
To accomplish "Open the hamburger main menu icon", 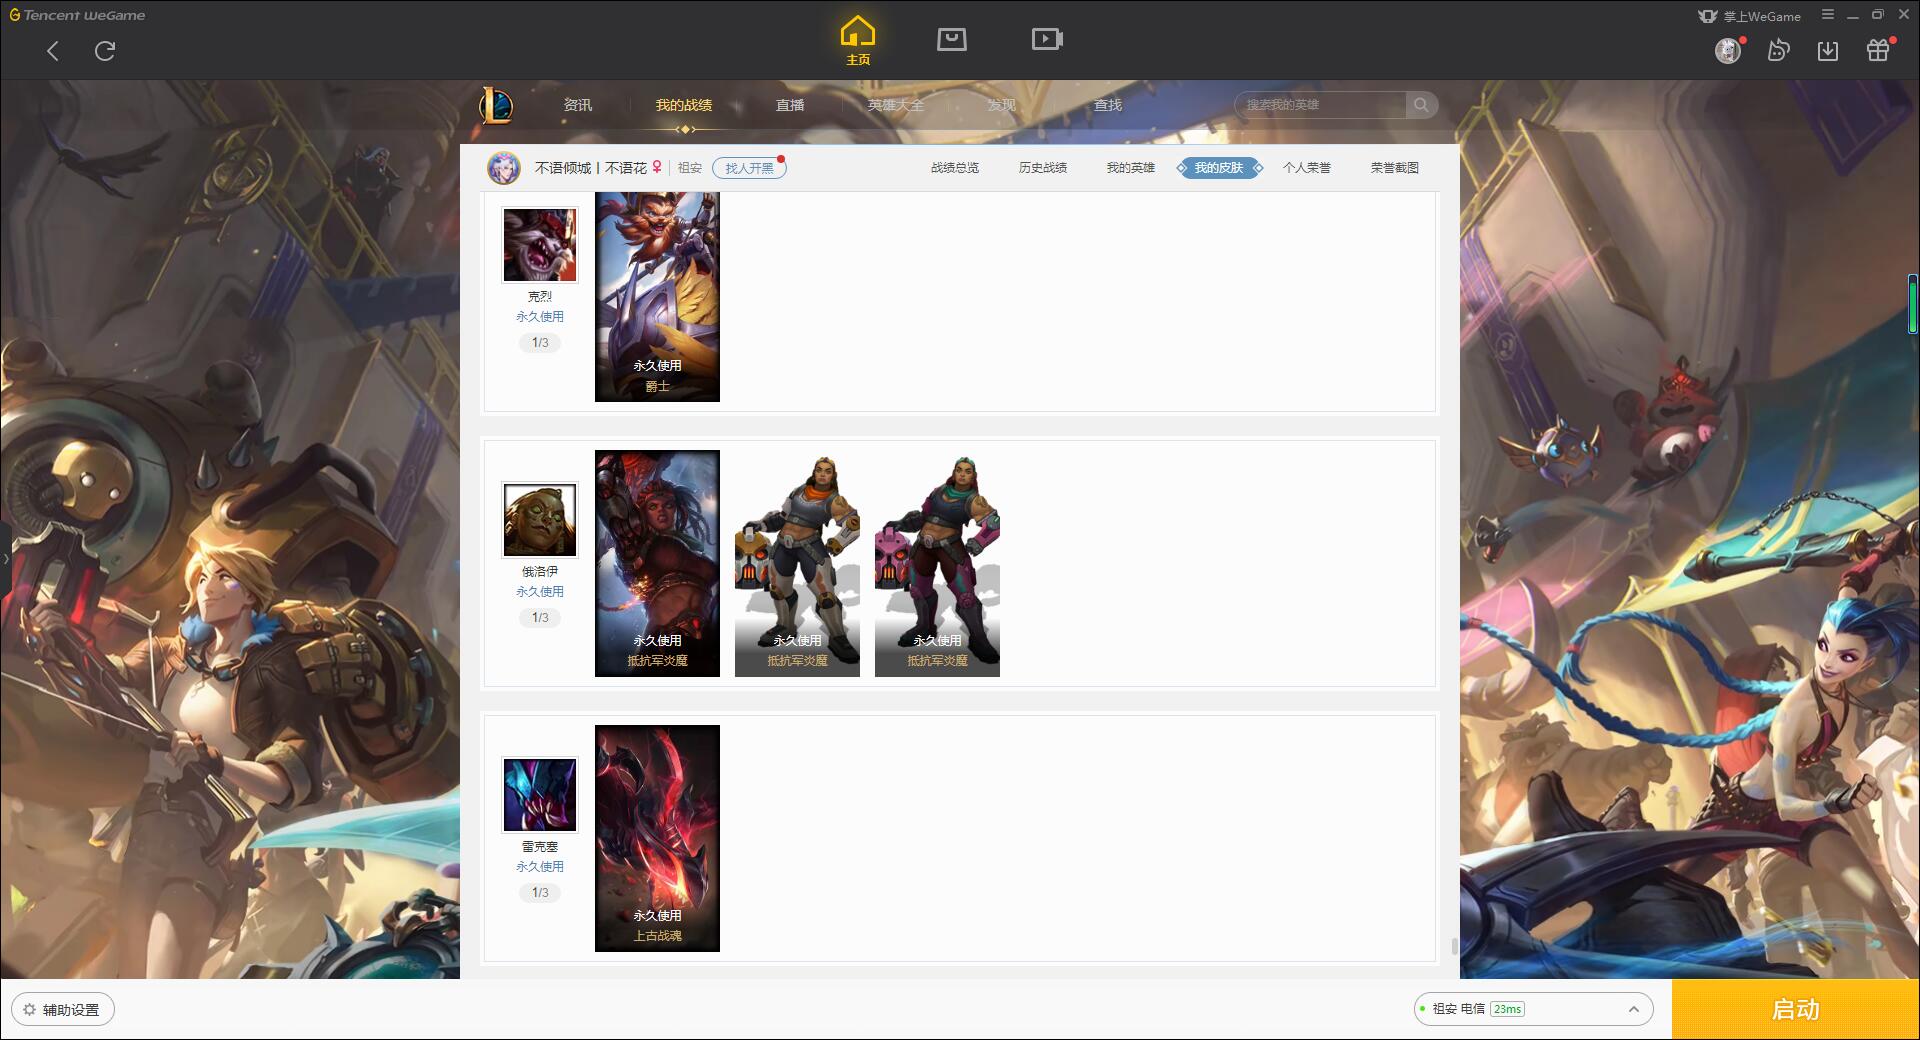I will pyautogui.click(x=1828, y=15).
